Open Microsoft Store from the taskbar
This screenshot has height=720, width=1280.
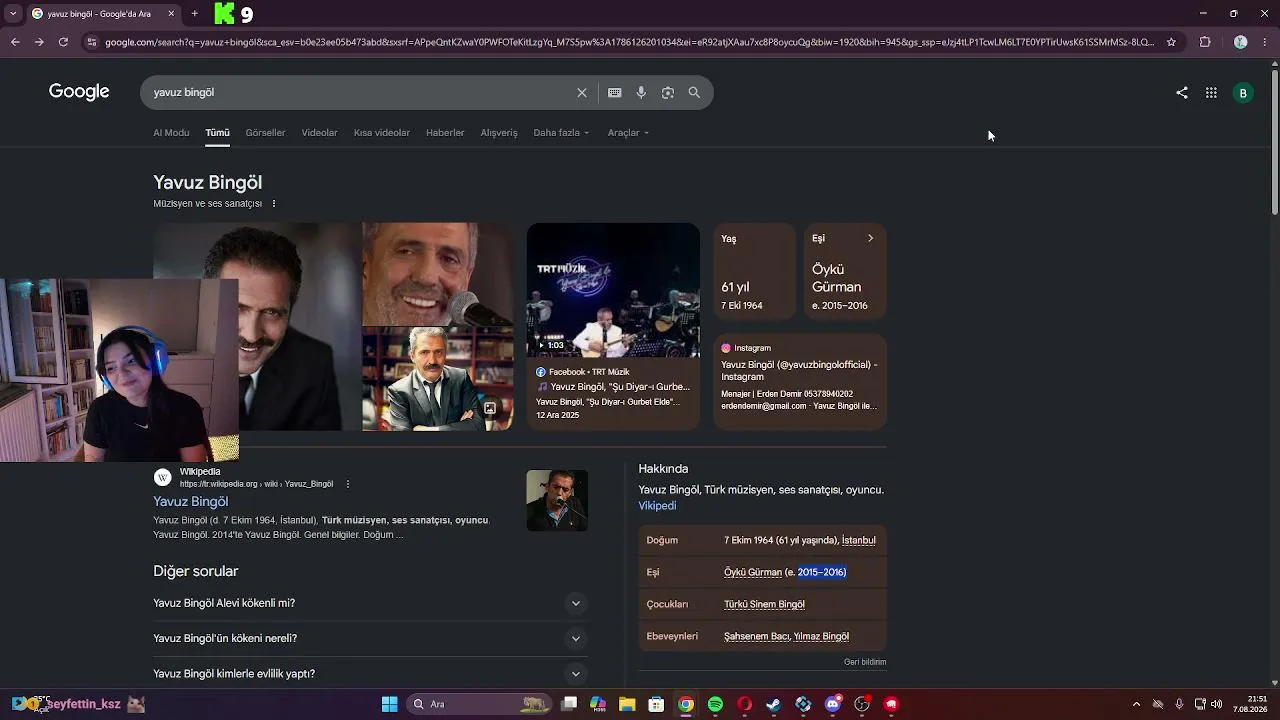656,704
